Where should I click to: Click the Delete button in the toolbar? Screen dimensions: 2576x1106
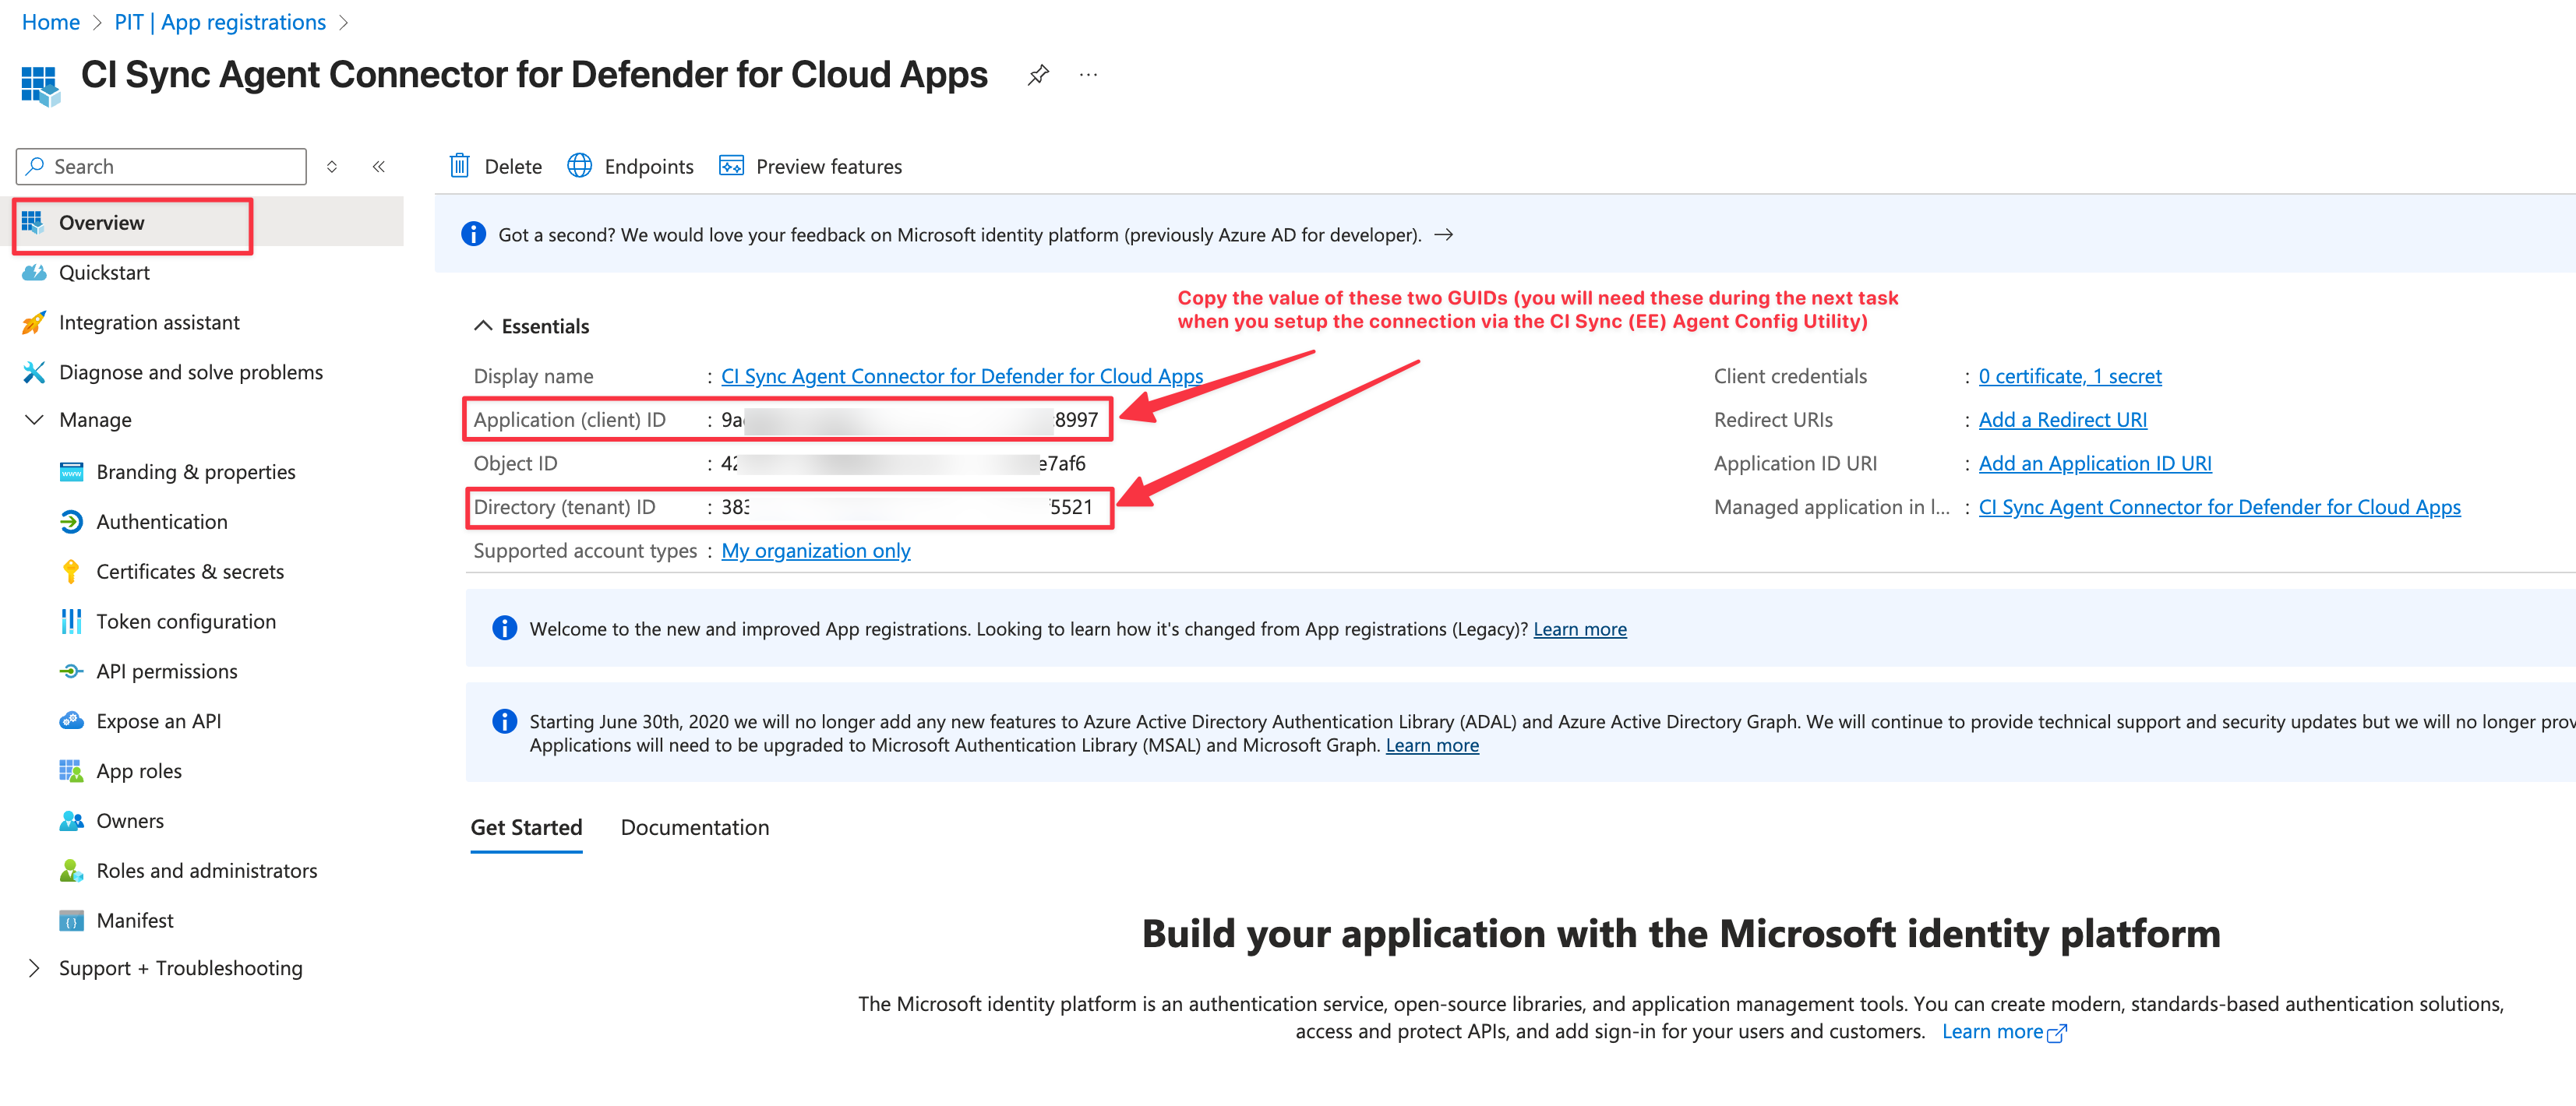click(496, 166)
